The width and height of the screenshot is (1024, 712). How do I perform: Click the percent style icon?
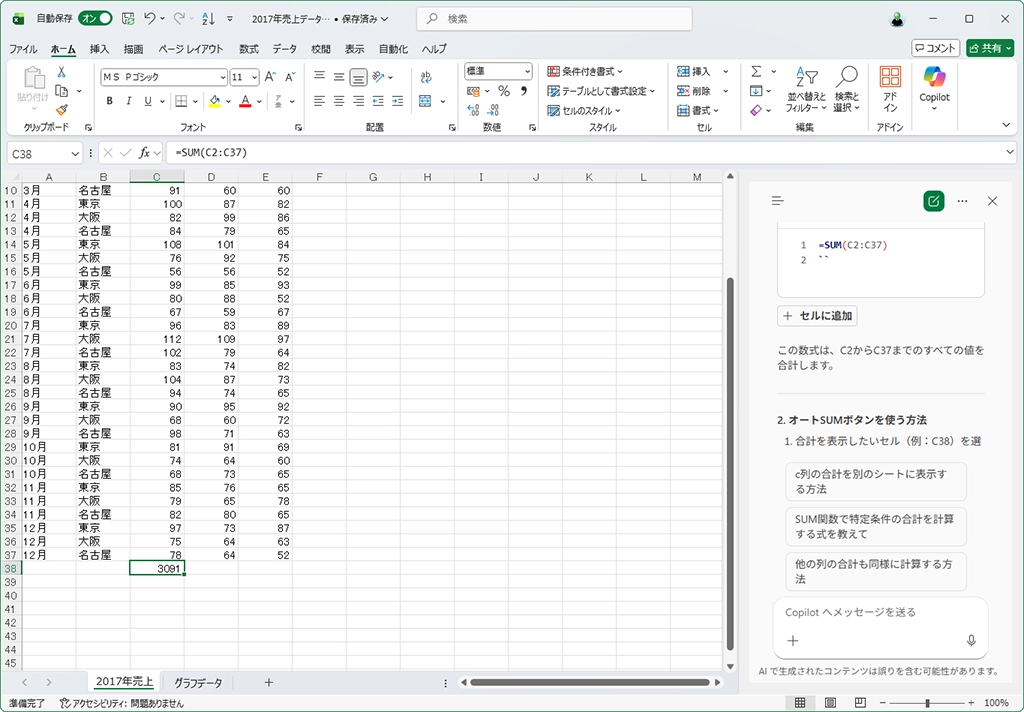tap(504, 91)
